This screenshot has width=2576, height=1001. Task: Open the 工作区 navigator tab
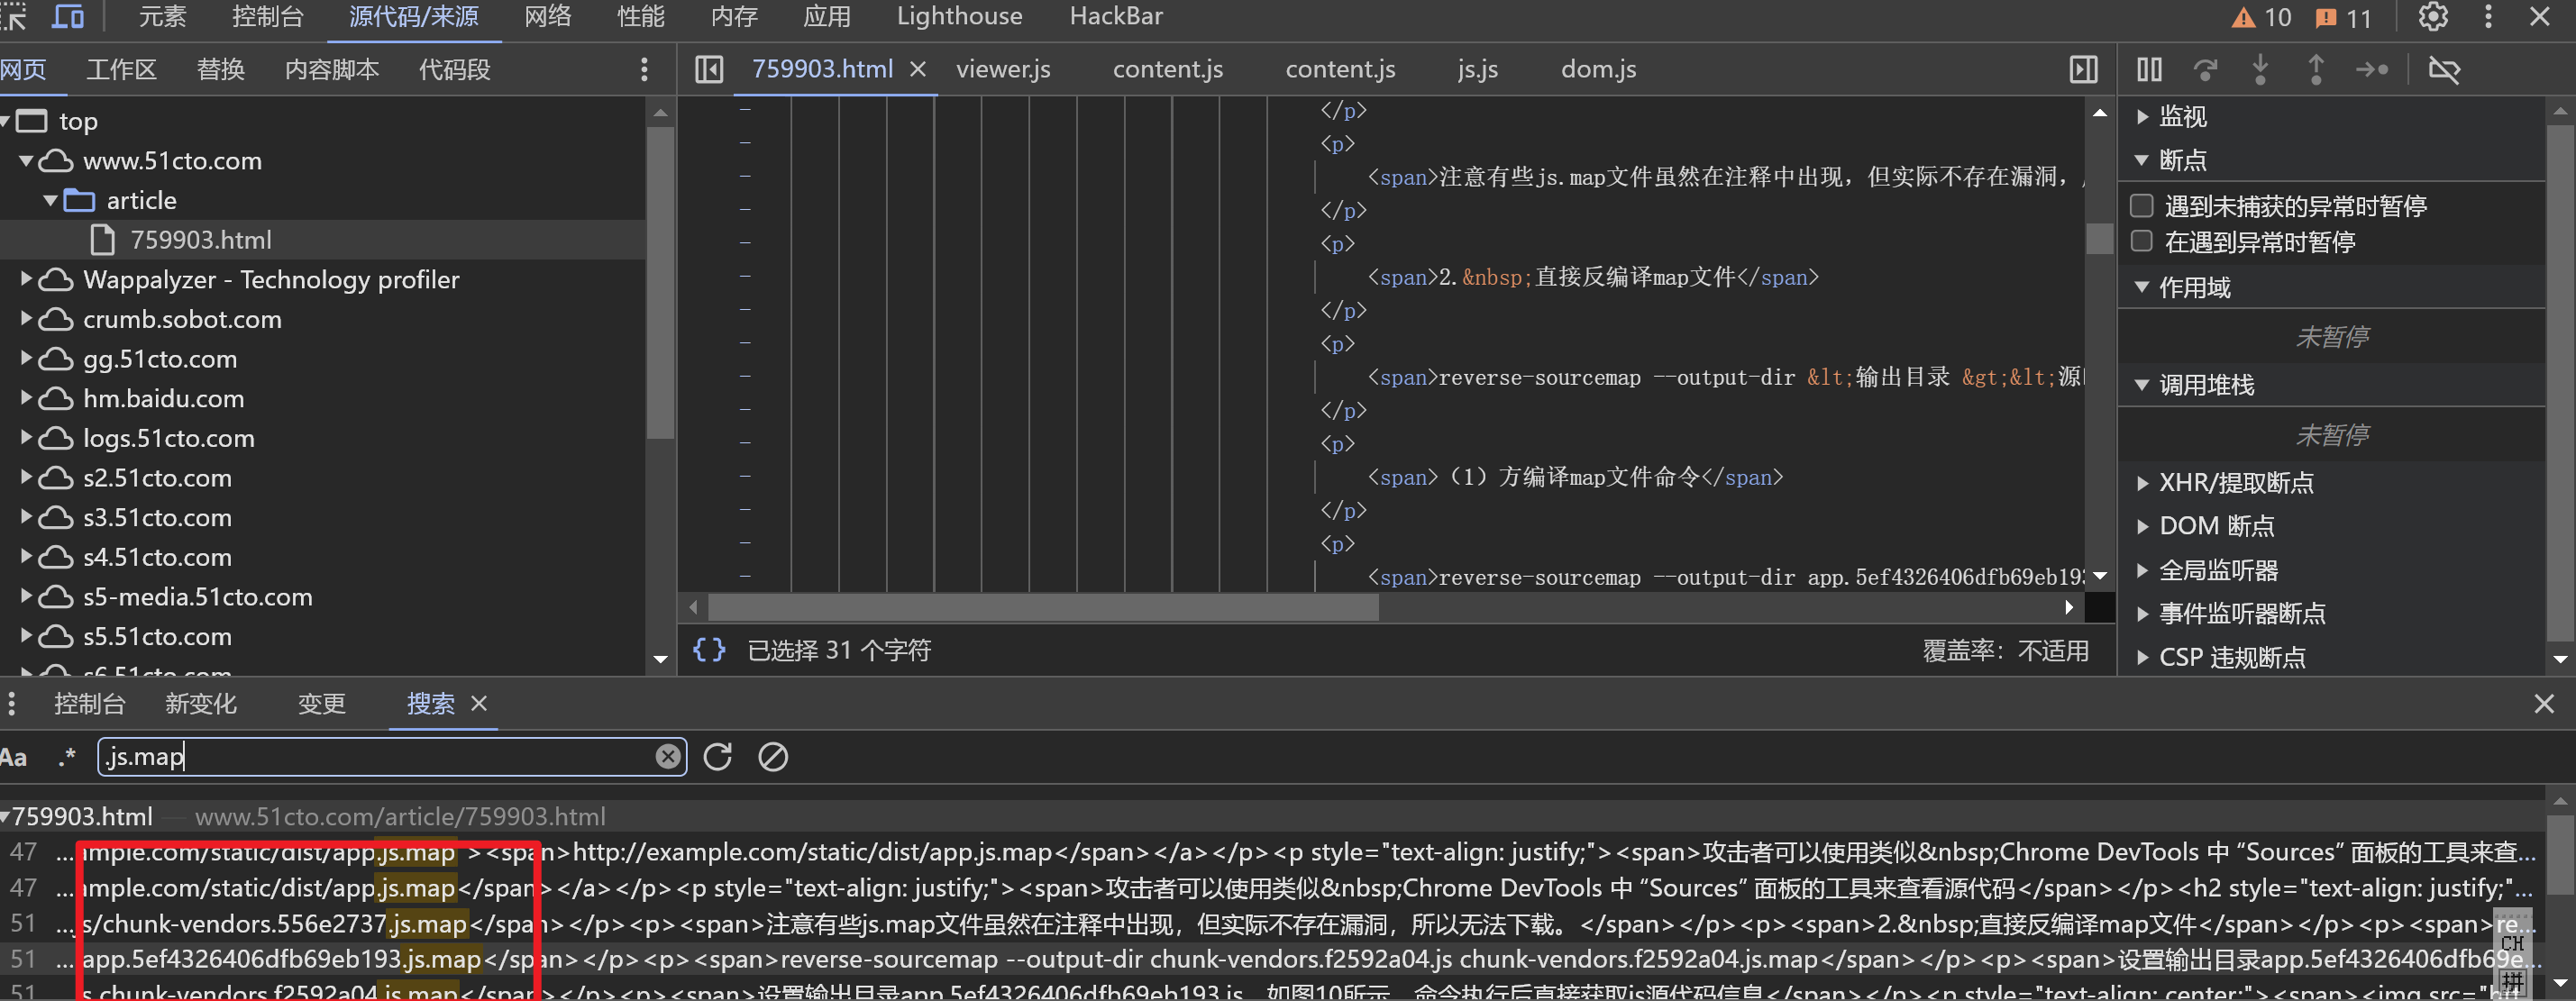tap(121, 69)
